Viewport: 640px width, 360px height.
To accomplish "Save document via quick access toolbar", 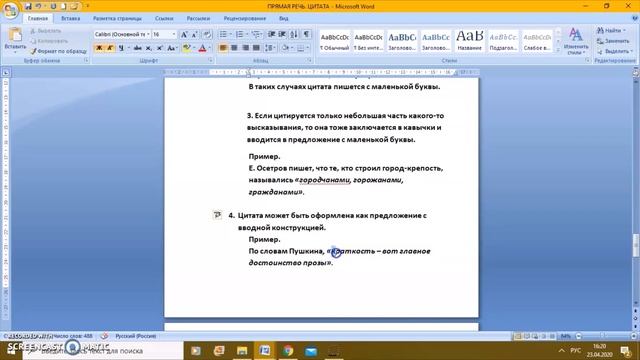I will 28,6.
